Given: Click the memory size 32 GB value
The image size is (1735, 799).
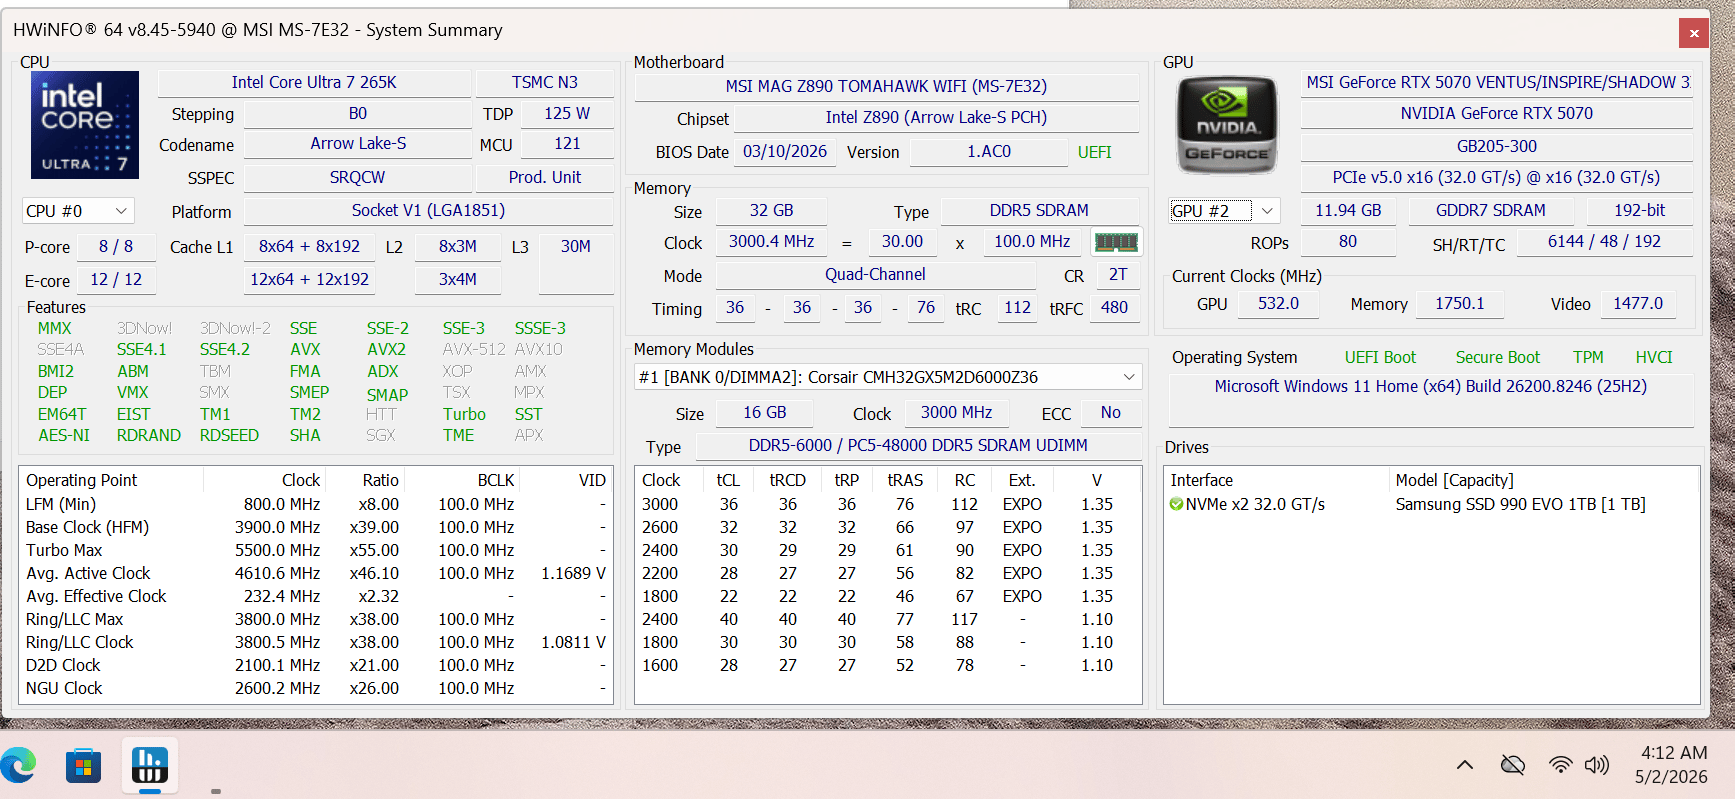Looking at the screenshot, I should [x=772, y=211].
